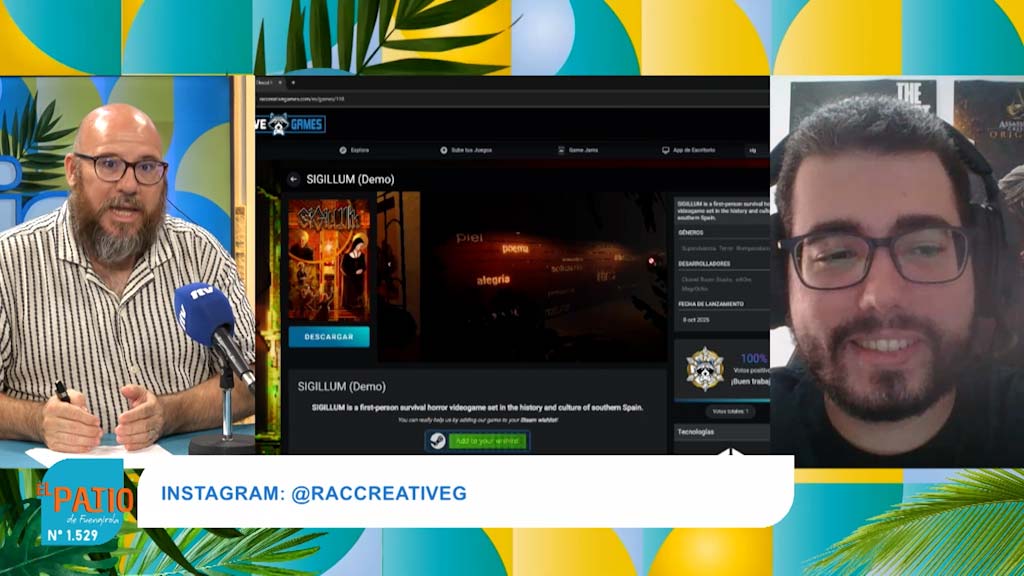Click the developer names under DESARROLLADORES
This screenshot has width=1024, height=576.
click(x=716, y=283)
